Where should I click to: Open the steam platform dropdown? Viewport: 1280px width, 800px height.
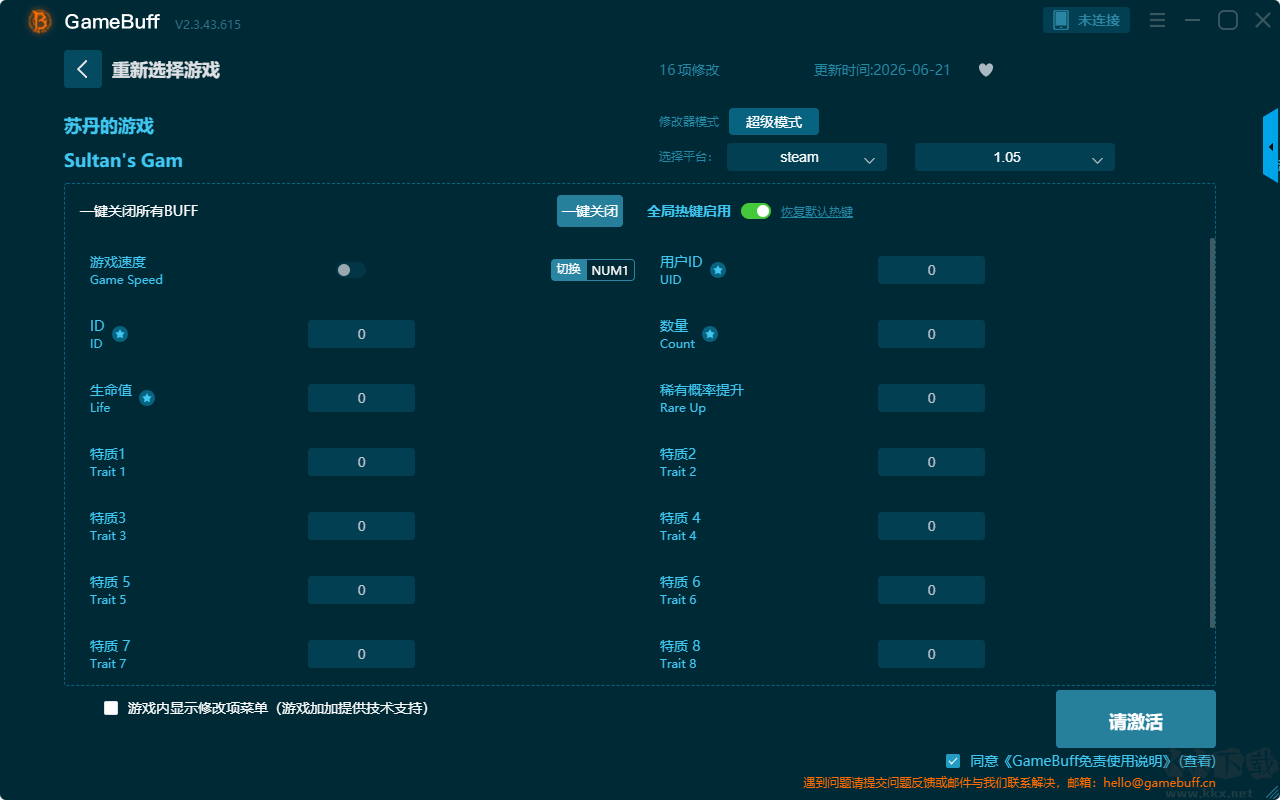point(807,157)
